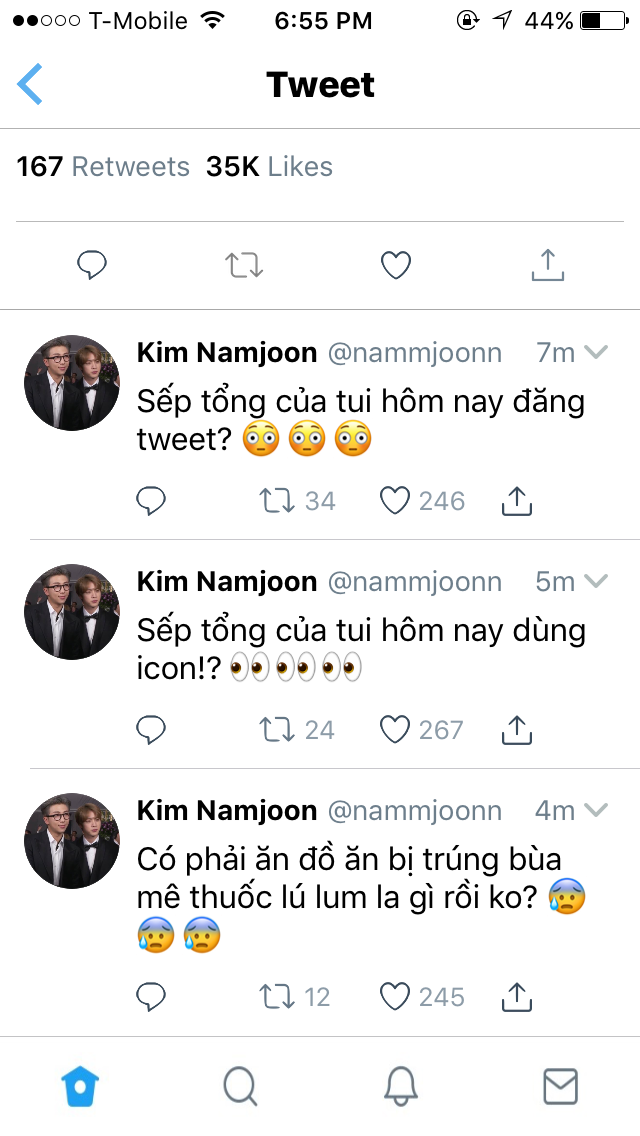Share the main tweet

point(547,265)
